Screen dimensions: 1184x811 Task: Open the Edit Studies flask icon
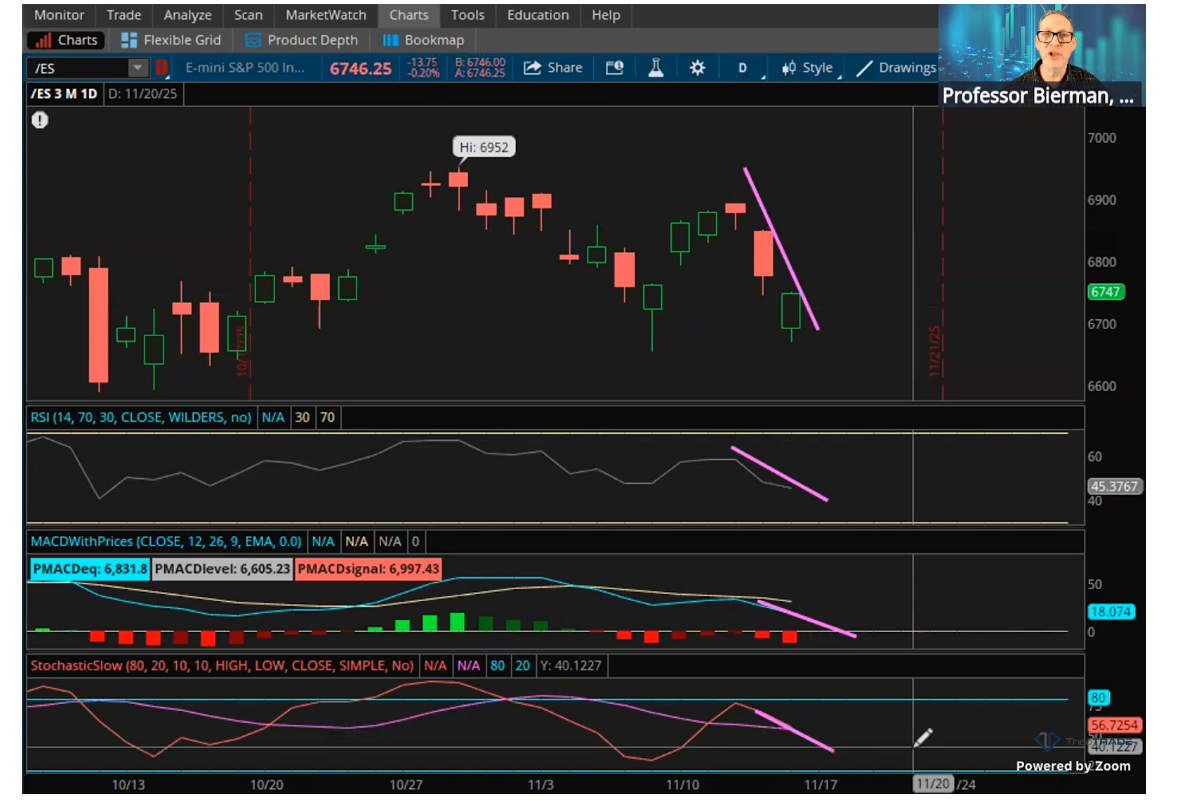point(656,68)
